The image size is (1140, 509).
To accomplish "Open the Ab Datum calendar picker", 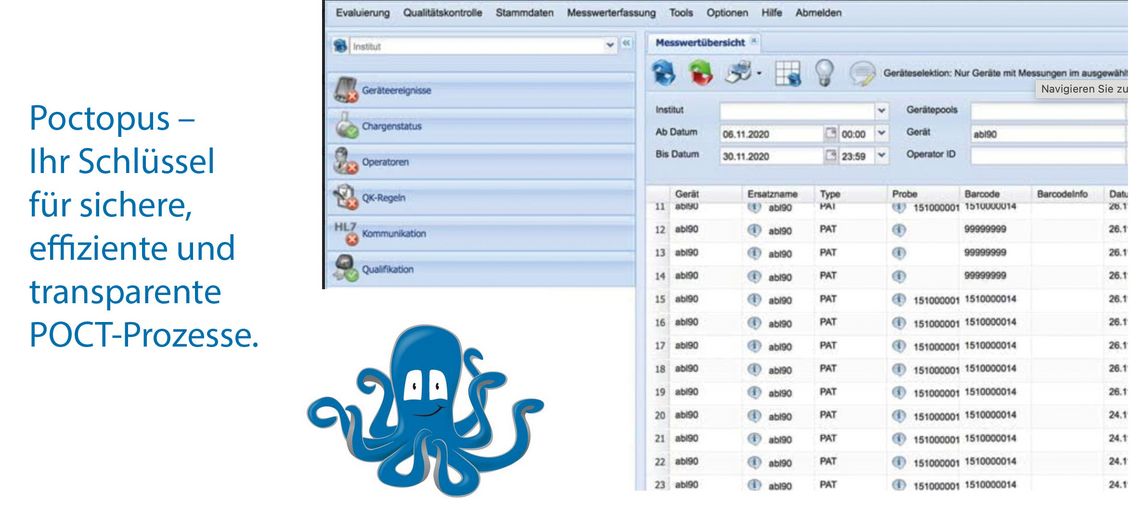I will coord(831,134).
